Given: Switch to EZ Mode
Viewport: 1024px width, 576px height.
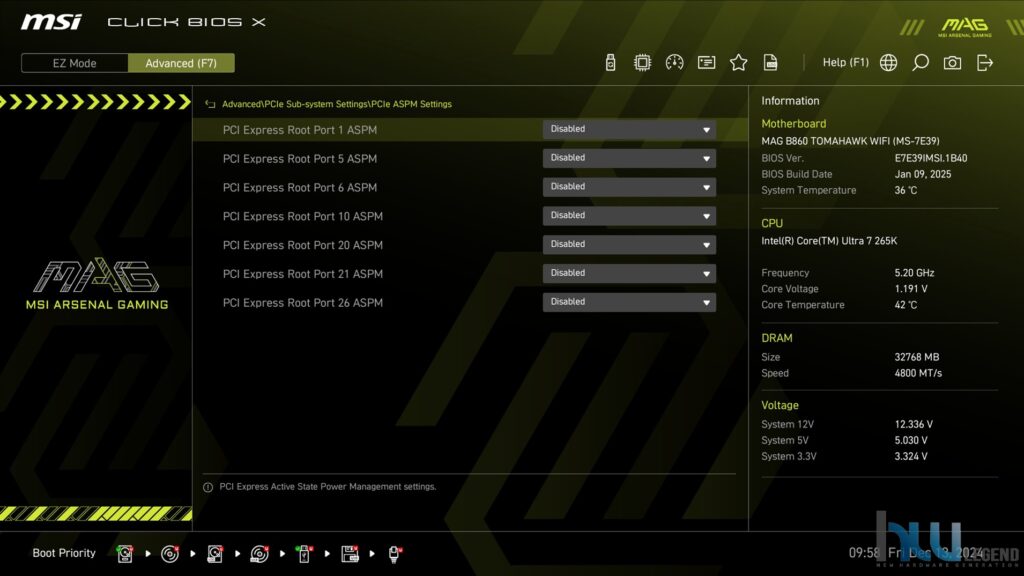Looking at the screenshot, I should tap(74, 63).
